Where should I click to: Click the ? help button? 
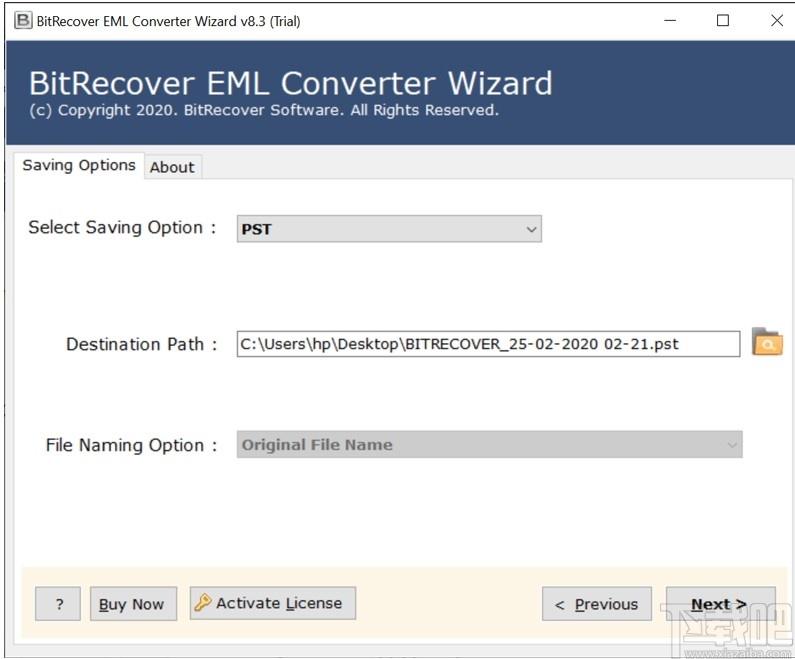coord(58,604)
